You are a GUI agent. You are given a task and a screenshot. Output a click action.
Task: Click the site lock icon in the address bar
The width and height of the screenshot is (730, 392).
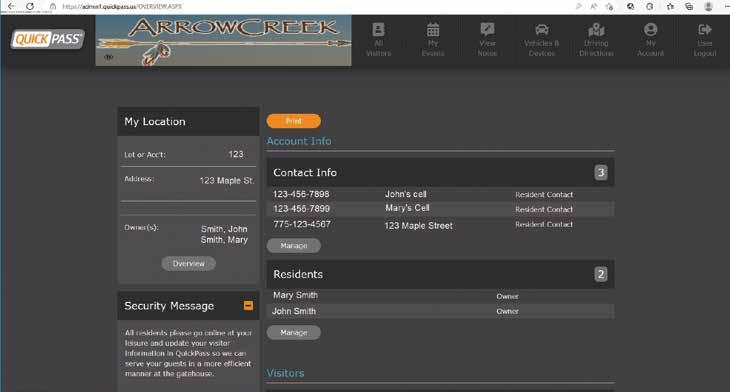[x=53, y=7]
